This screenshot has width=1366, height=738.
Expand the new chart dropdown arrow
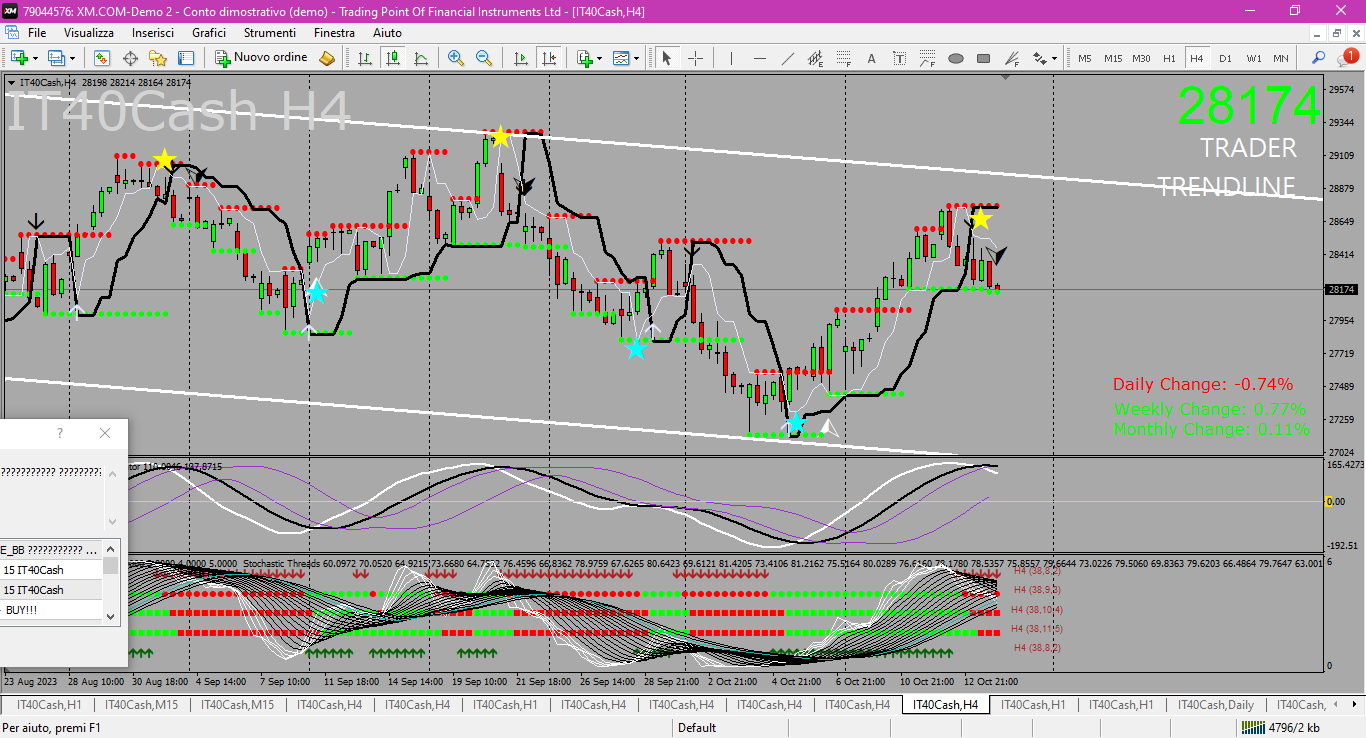[x=35, y=58]
